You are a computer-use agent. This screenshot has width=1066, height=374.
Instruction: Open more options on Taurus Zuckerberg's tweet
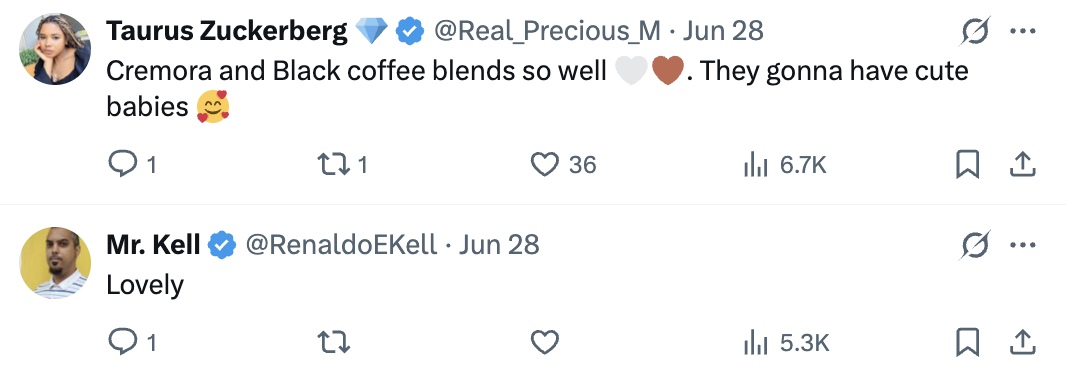tap(1023, 31)
